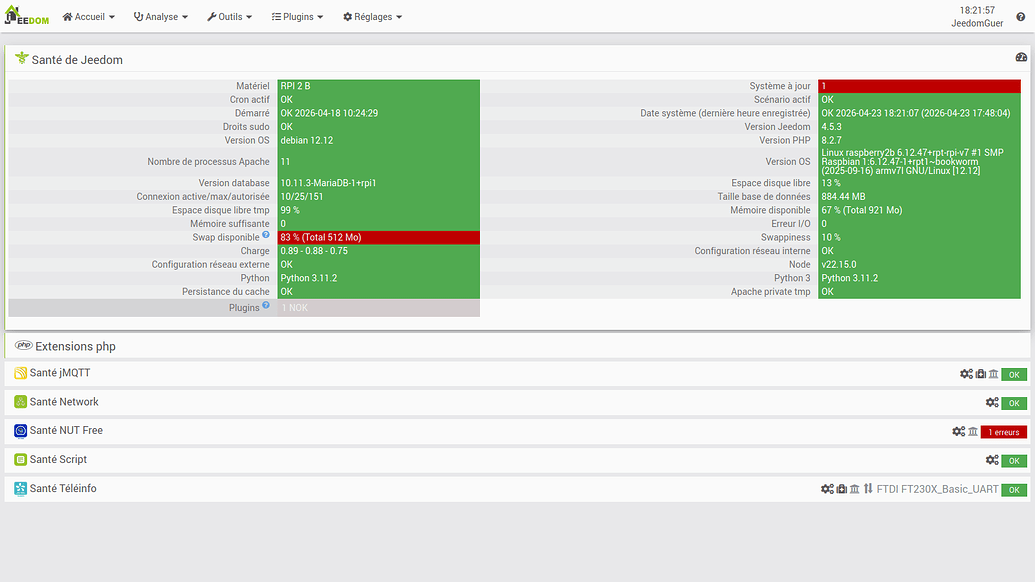
Task: Open the Réglages menu
Action: point(372,16)
